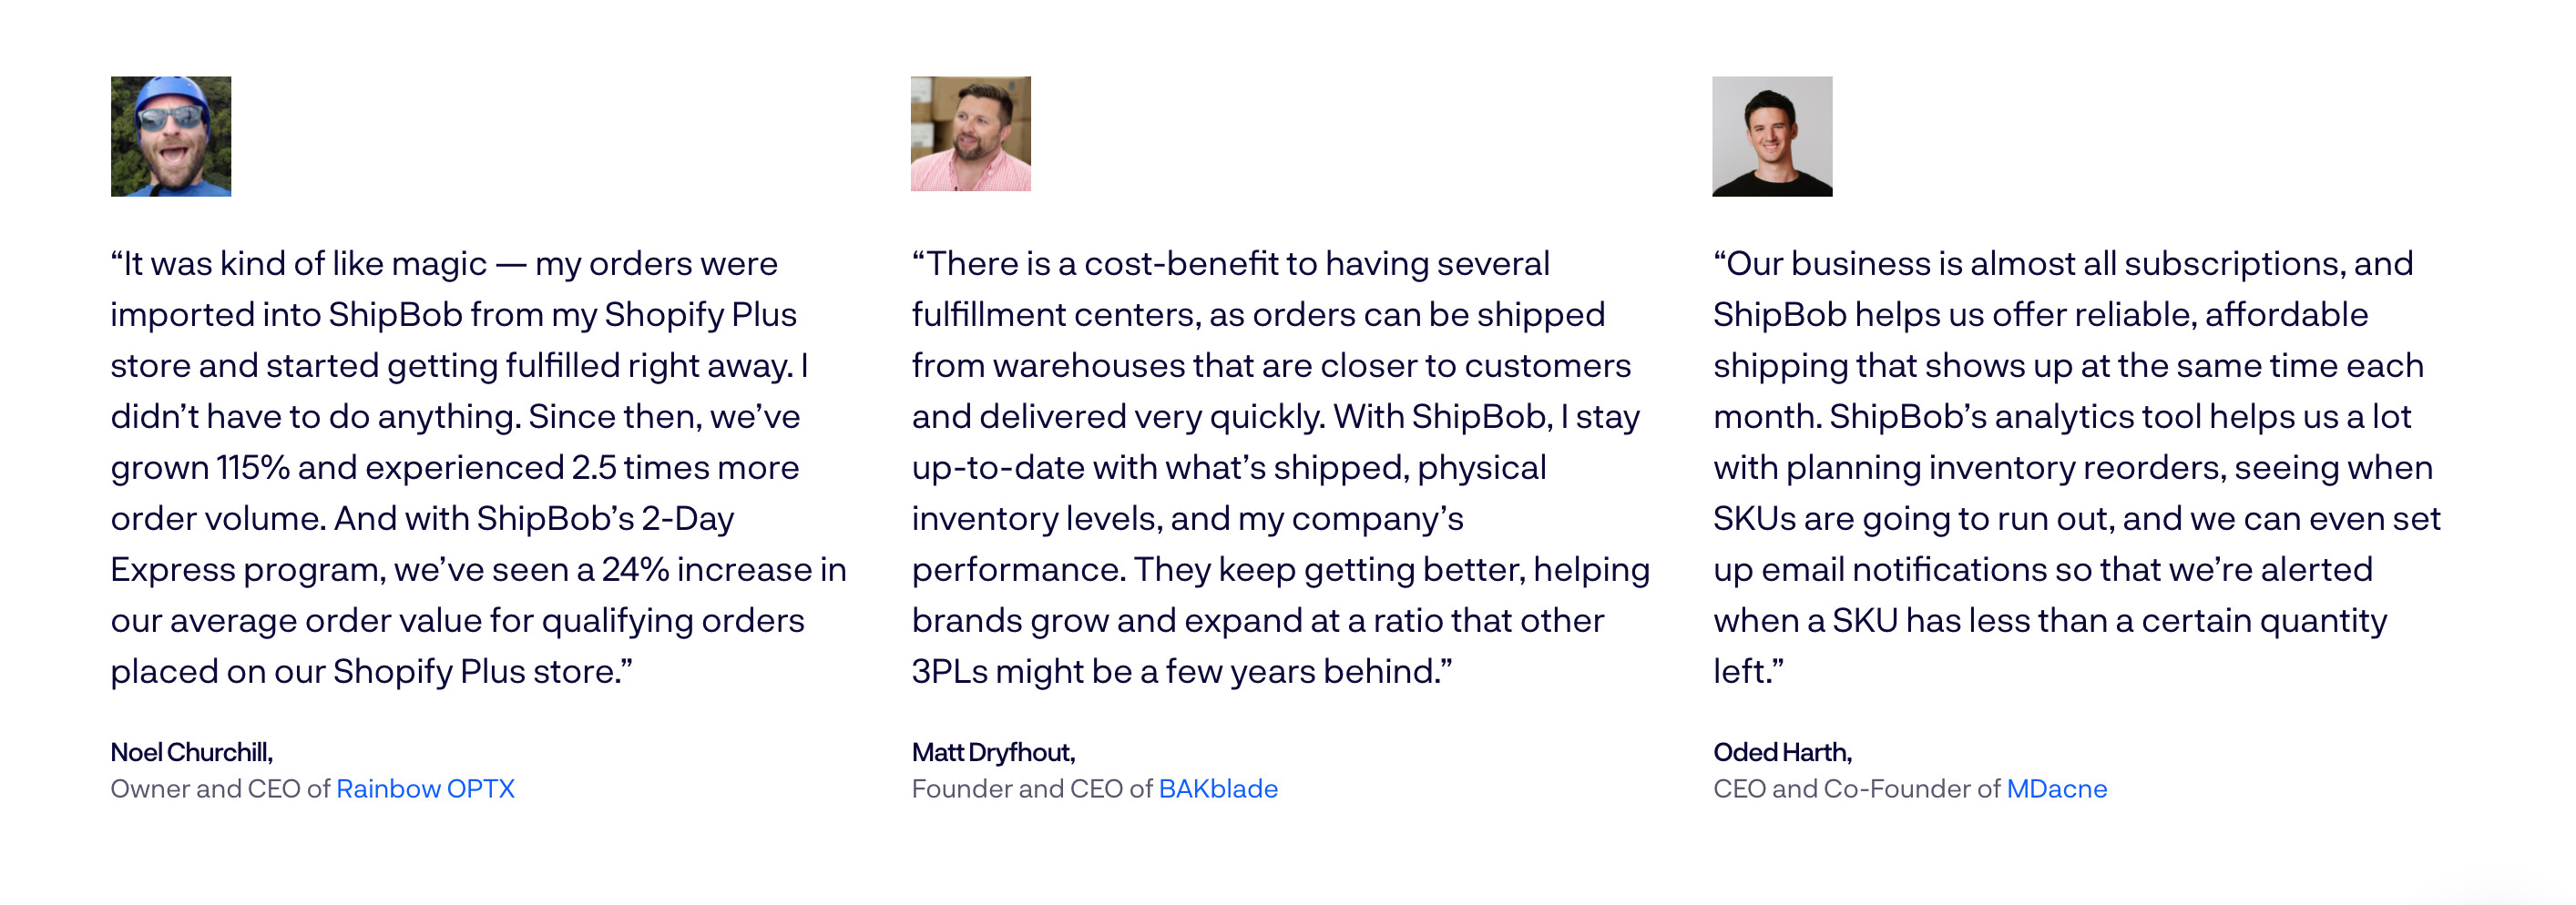Screen dimensions: 2576x905
Task: Visit the MDacne link
Action: pyautogui.click(x=2056, y=789)
